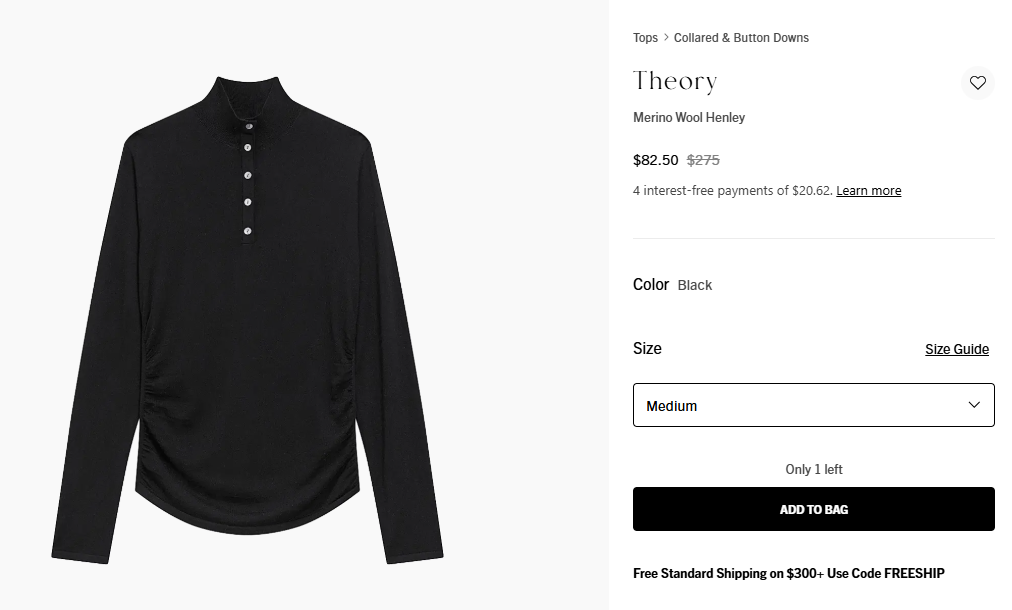Image resolution: width=1012 pixels, height=610 pixels.
Task: Click the 4 interest-free payments text
Action: (x=732, y=191)
